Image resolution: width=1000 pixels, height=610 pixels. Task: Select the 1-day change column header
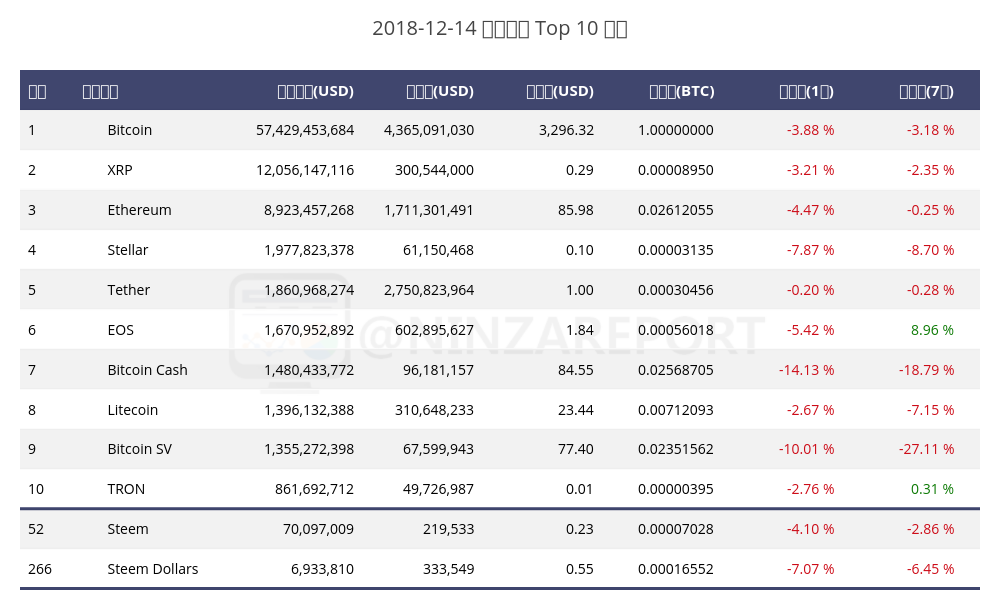806,91
